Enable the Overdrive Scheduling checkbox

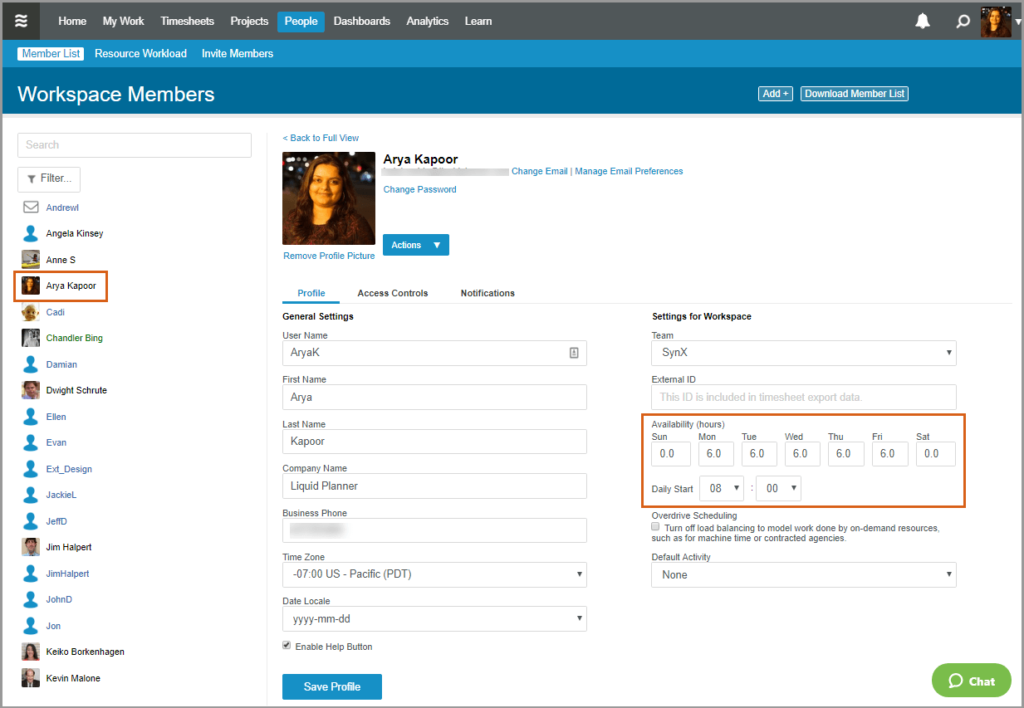656,526
